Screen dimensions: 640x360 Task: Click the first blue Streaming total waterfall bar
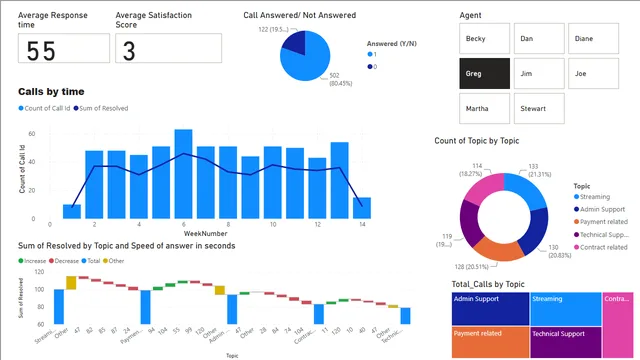(x=59, y=307)
